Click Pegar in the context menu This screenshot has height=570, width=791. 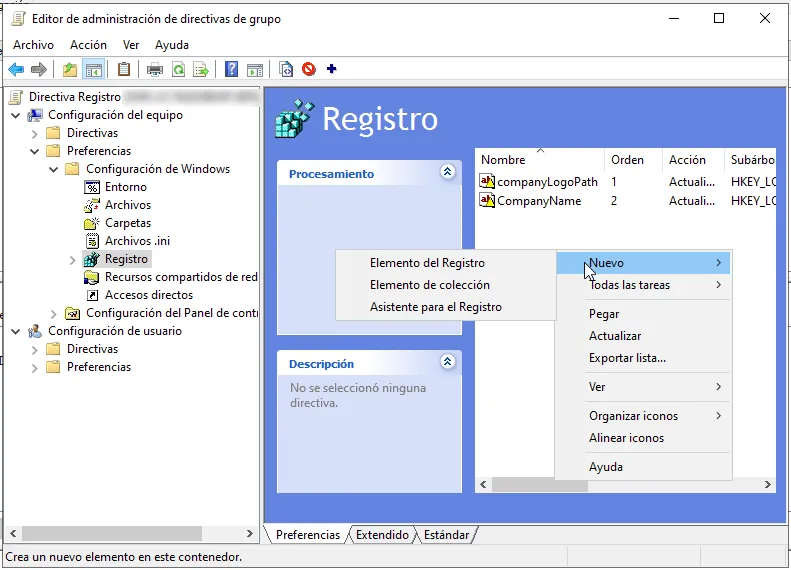pos(644,314)
